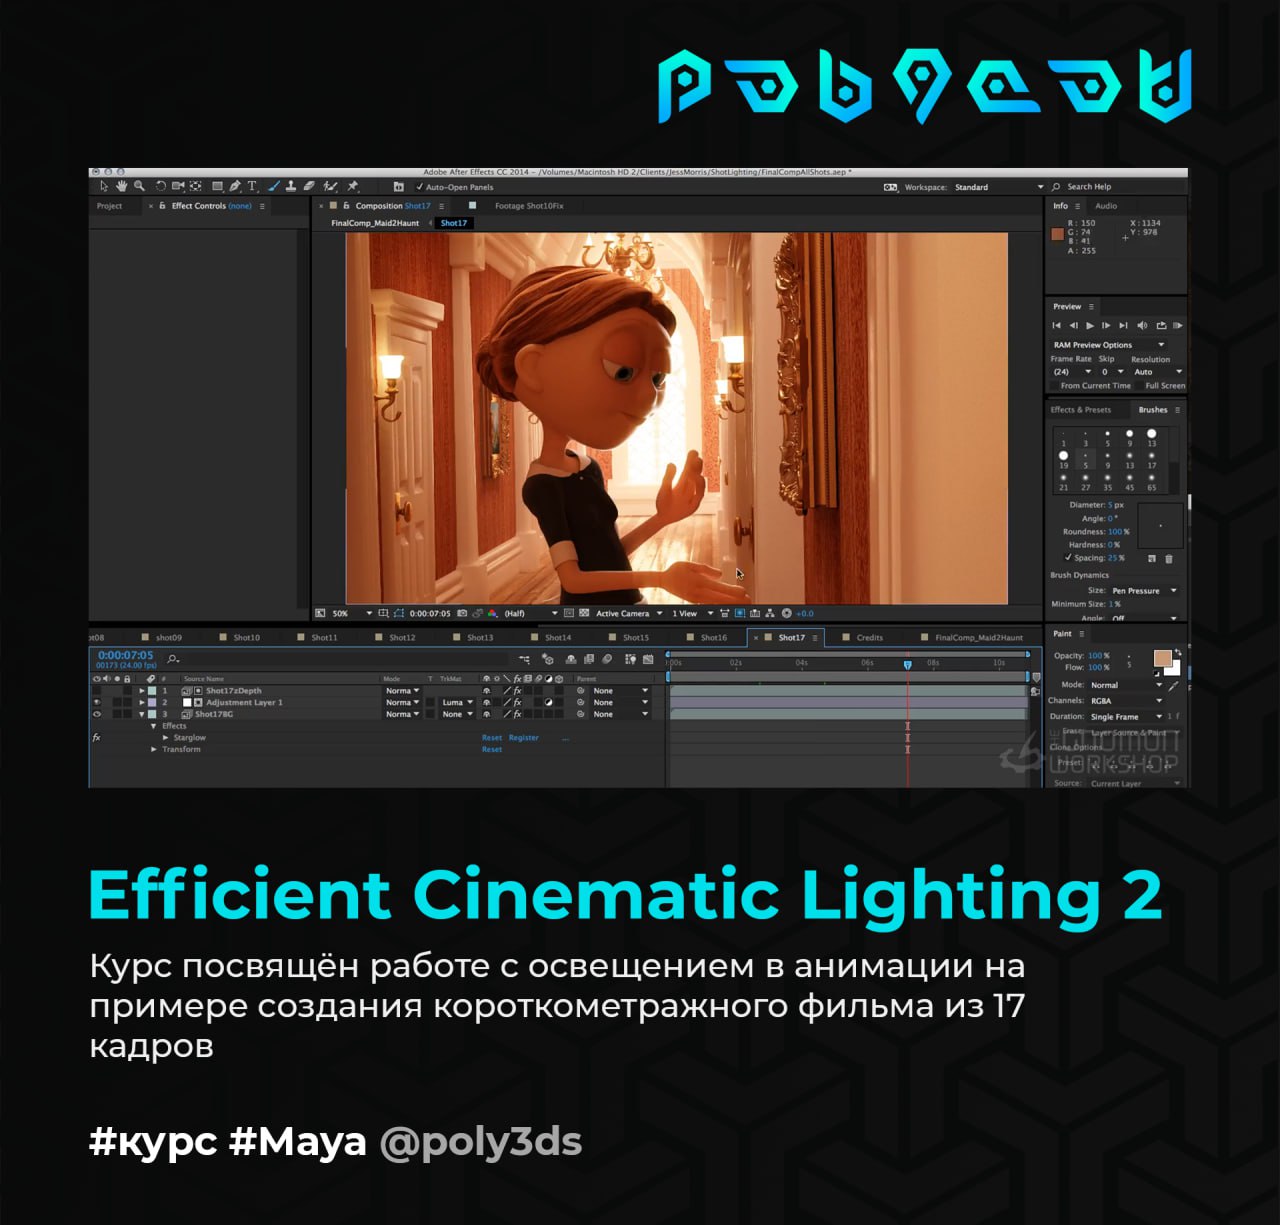Select the Selection arrow tool
The height and width of the screenshot is (1225, 1280).
coord(104,186)
